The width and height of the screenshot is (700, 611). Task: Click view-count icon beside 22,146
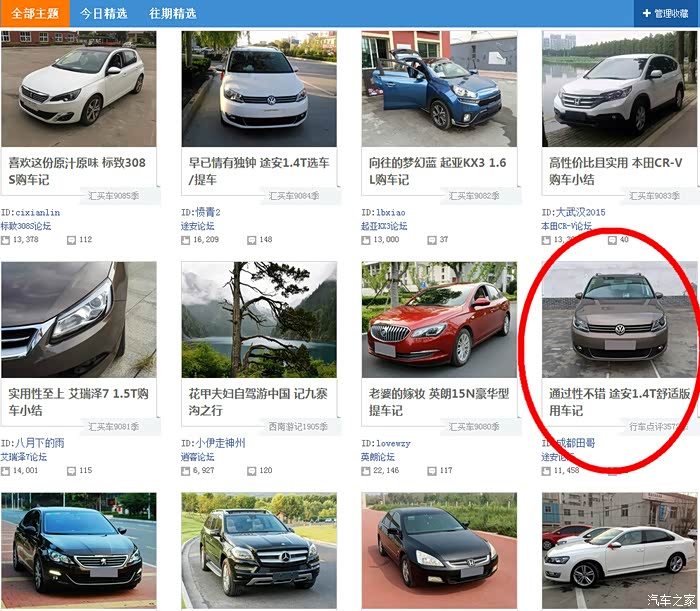[x=366, y=470]
